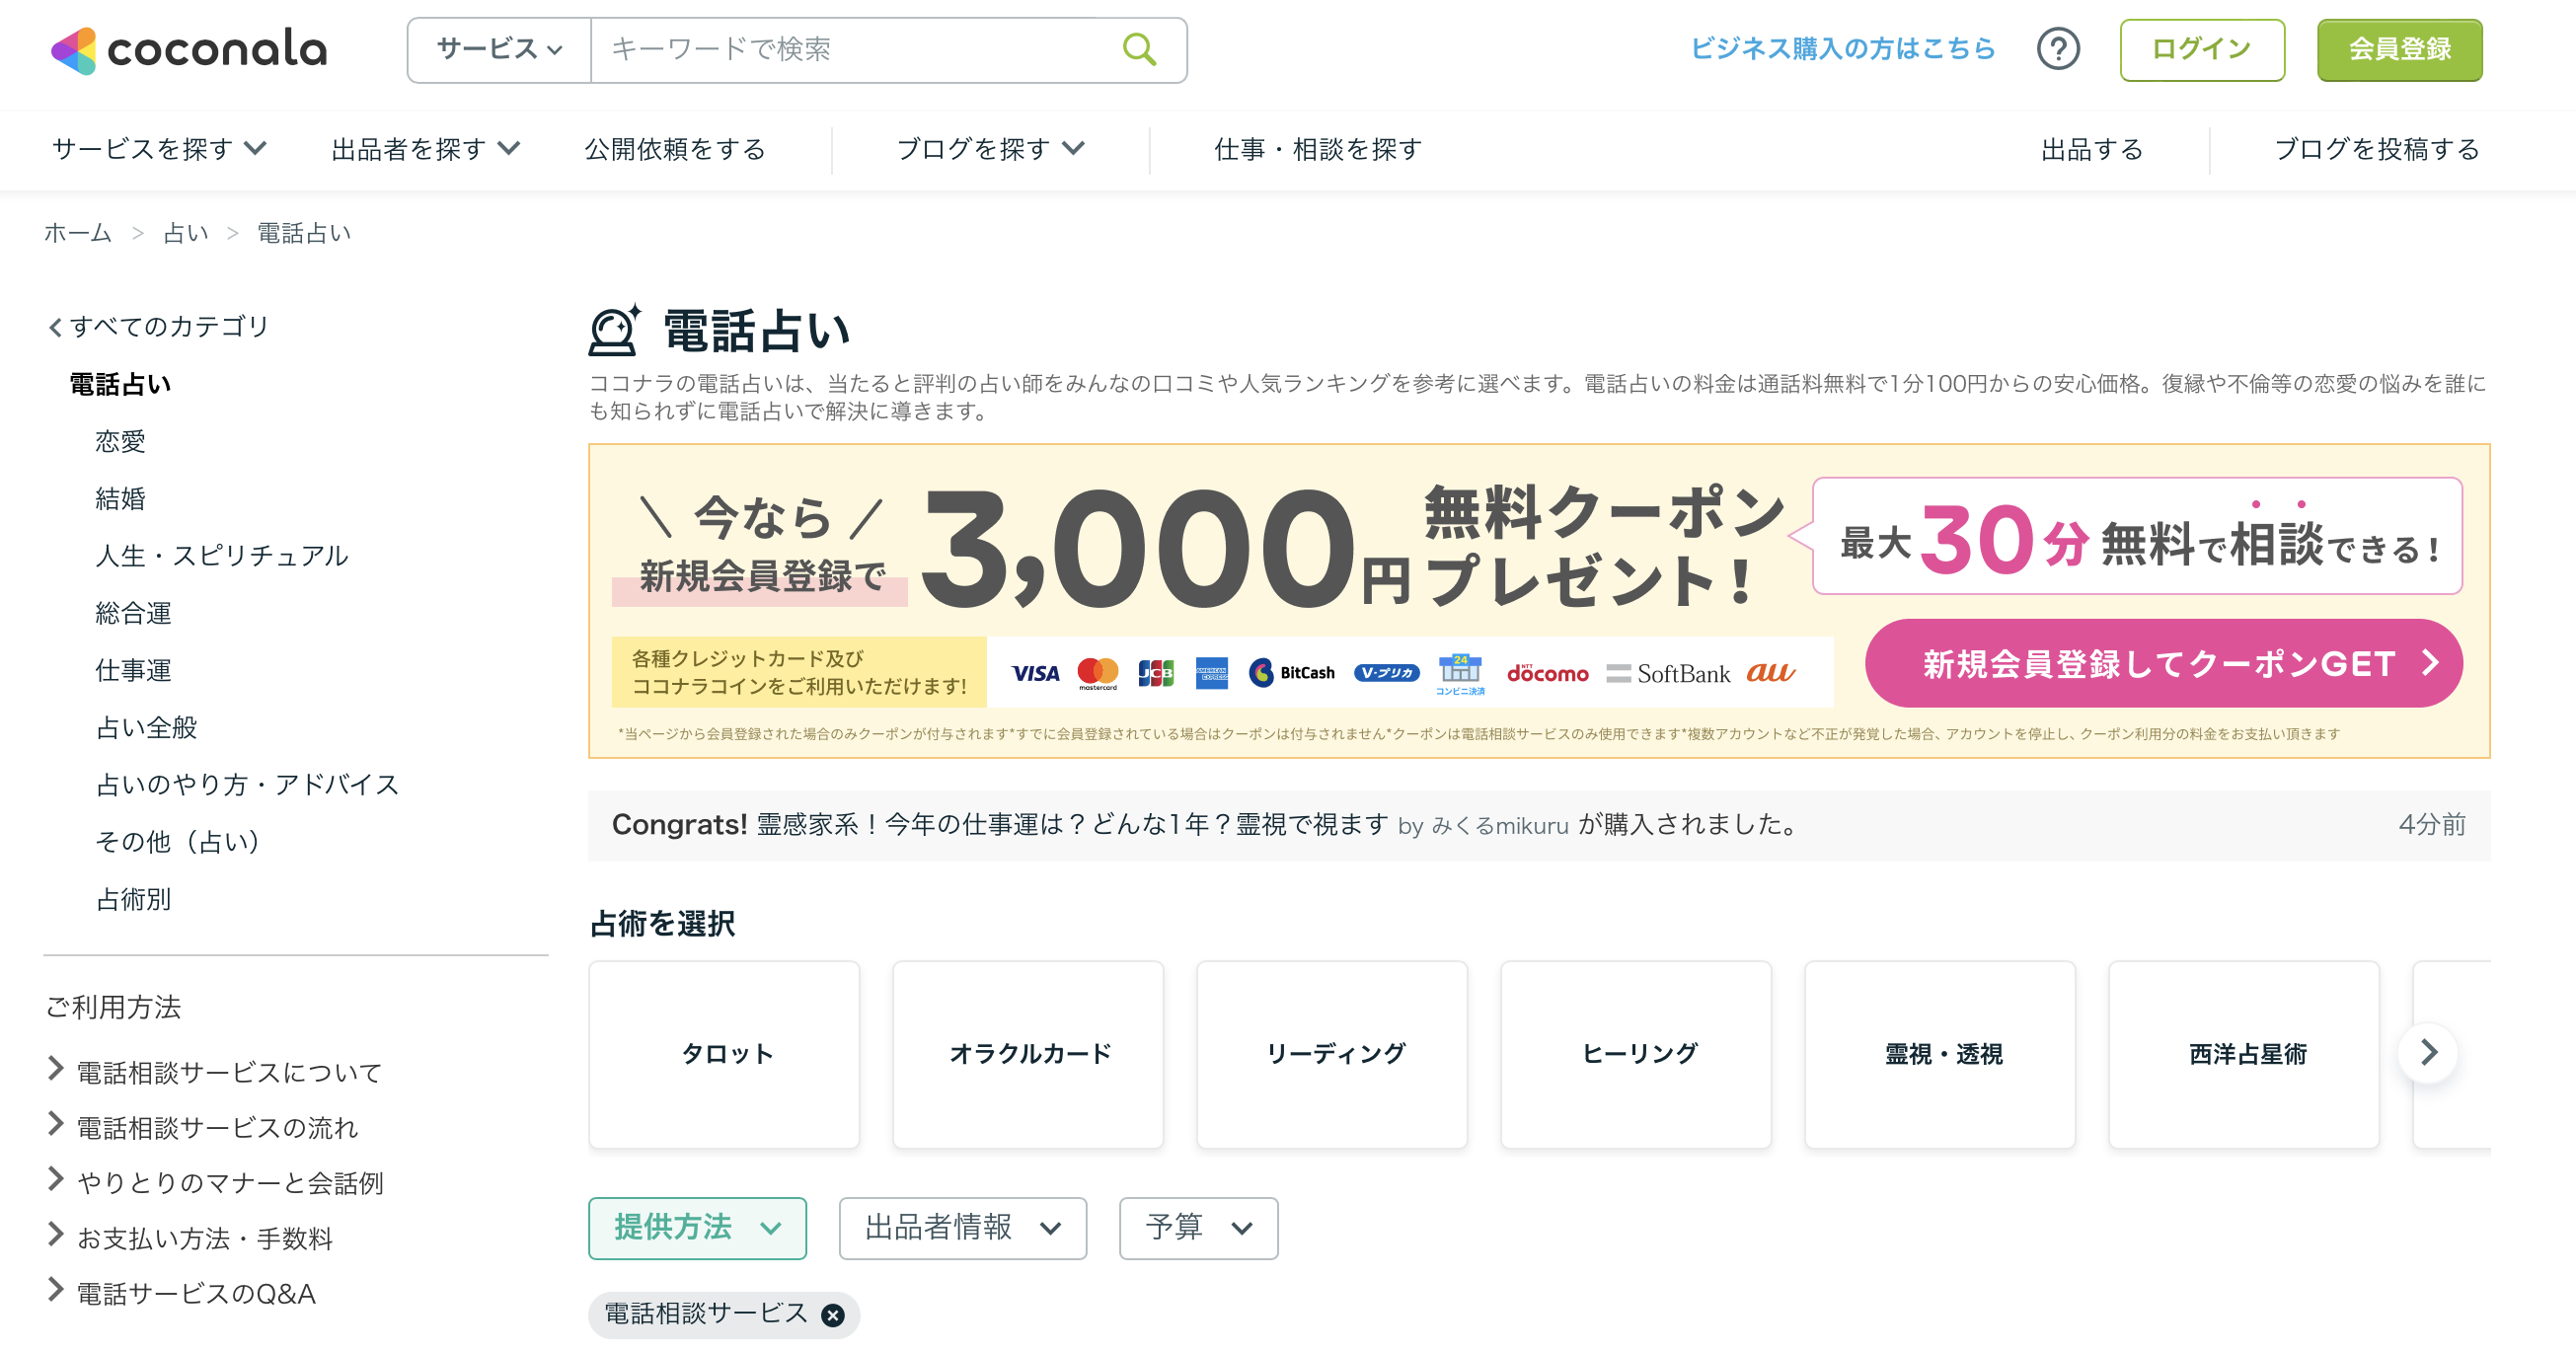Click the ログイン button
The image size is (2576, 1352).
coord(2201,49)
